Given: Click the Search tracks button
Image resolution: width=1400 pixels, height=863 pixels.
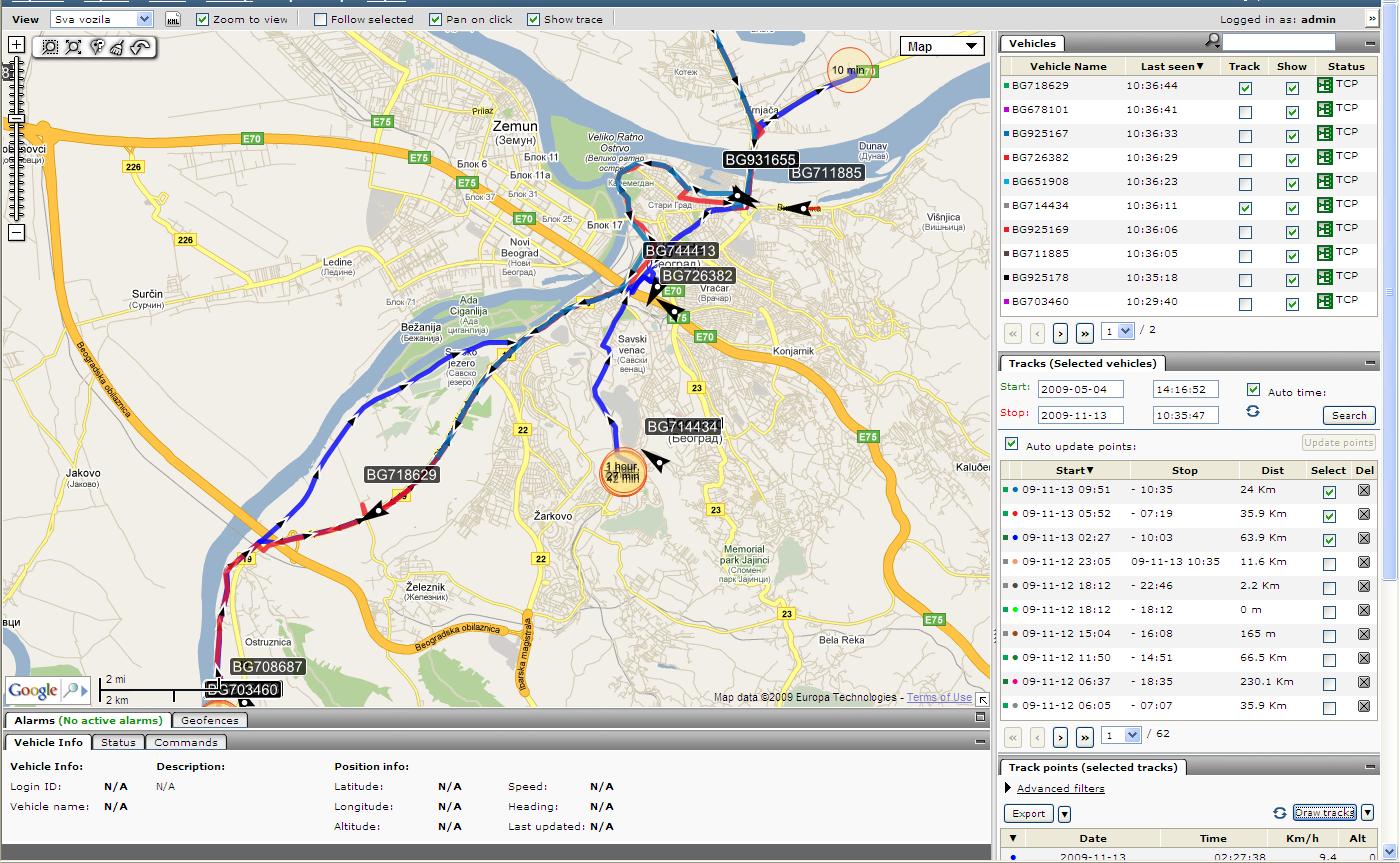Looking at the screenshot, I should [1349, 415].
